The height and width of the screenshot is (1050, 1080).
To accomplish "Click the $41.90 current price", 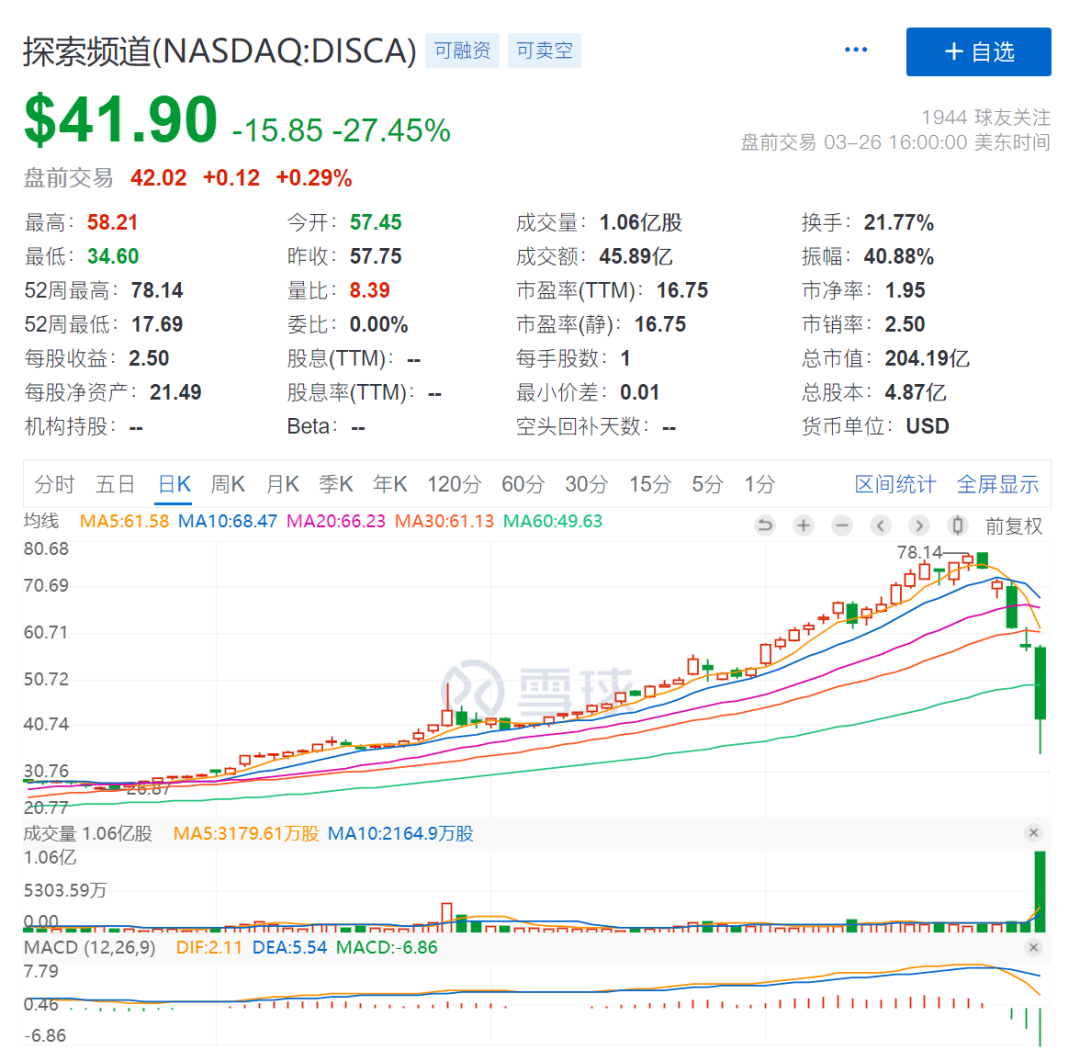I will tap(121, 119).
